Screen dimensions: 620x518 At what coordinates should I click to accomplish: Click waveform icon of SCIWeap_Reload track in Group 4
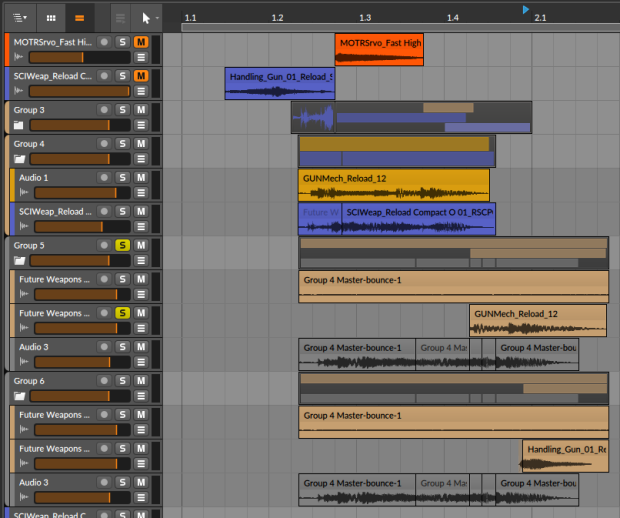24,226
